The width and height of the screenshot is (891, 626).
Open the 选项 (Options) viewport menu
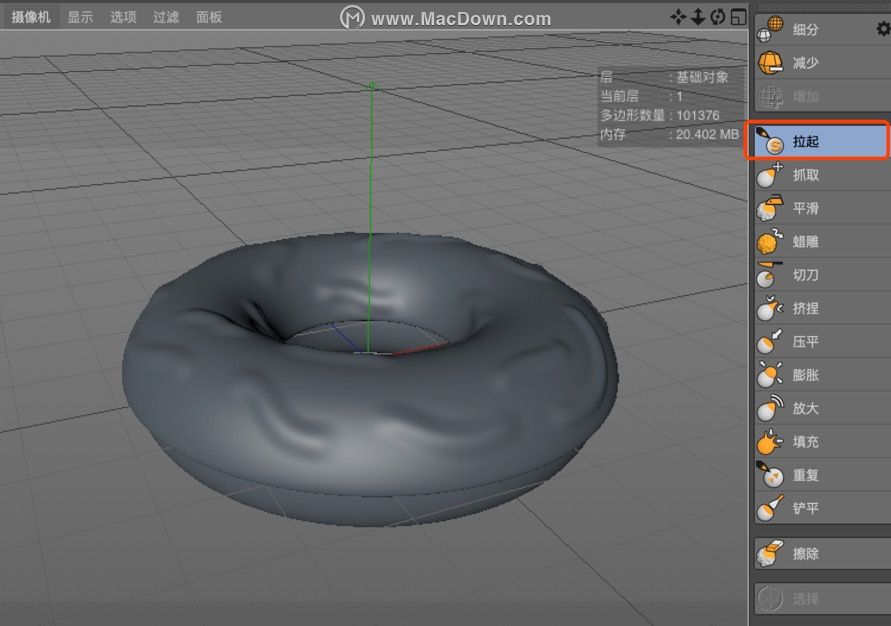coord(123,17)
